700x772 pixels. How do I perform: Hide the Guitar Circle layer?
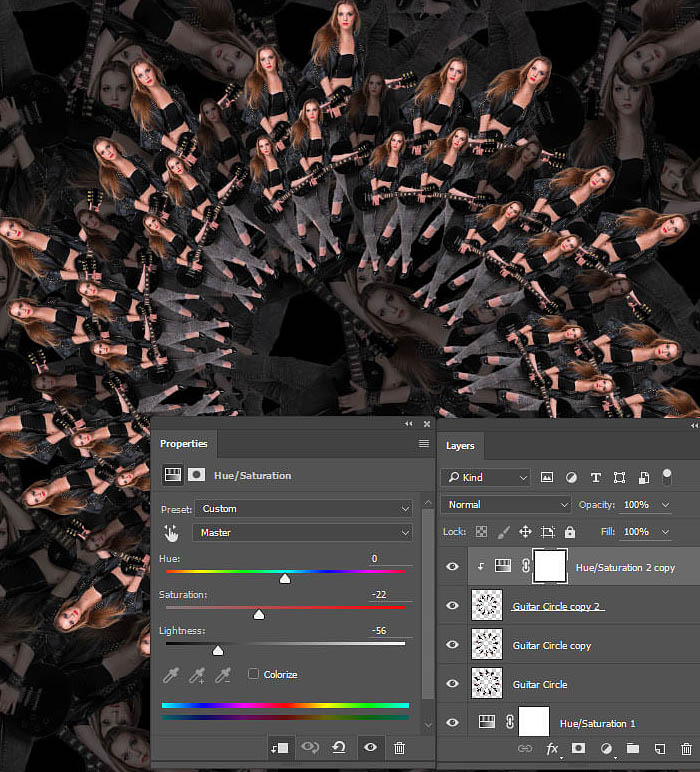coord(452,683)
